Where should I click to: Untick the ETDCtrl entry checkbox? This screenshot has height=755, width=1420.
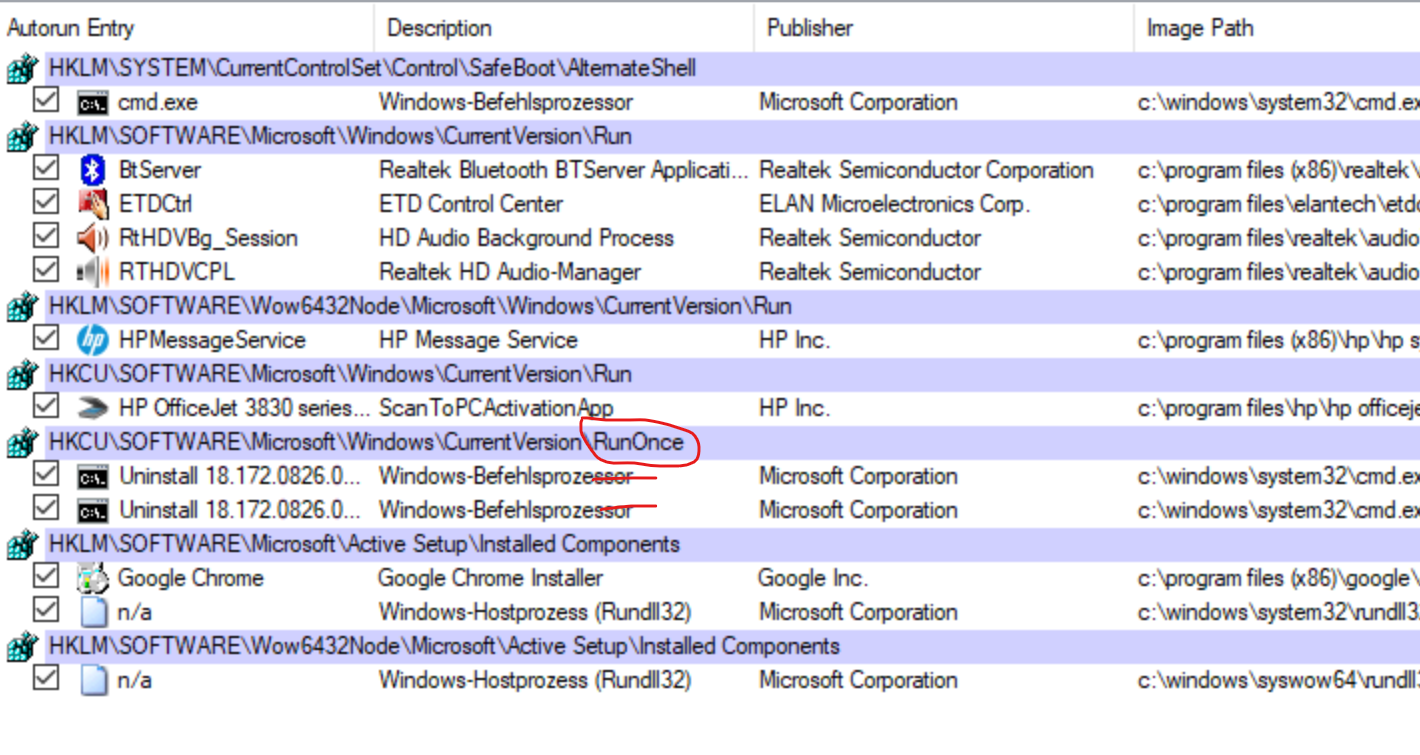pyautogui.click(x=46, y=202)
